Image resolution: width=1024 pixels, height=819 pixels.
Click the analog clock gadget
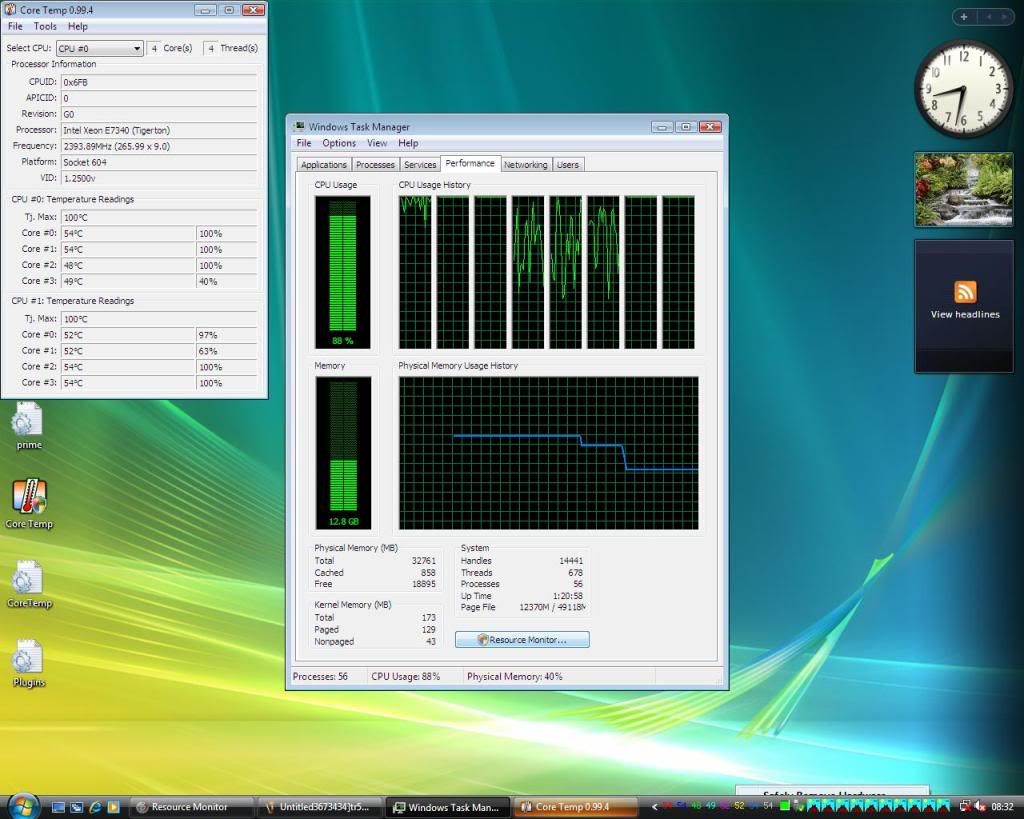point(964,89)
